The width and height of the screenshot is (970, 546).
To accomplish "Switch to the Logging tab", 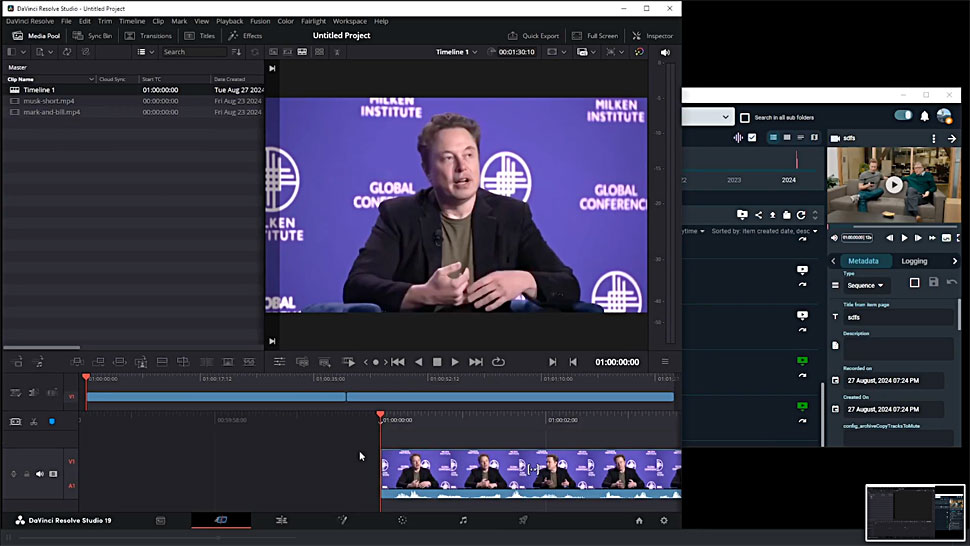I will pyautogui.click(x=914, y=261).
